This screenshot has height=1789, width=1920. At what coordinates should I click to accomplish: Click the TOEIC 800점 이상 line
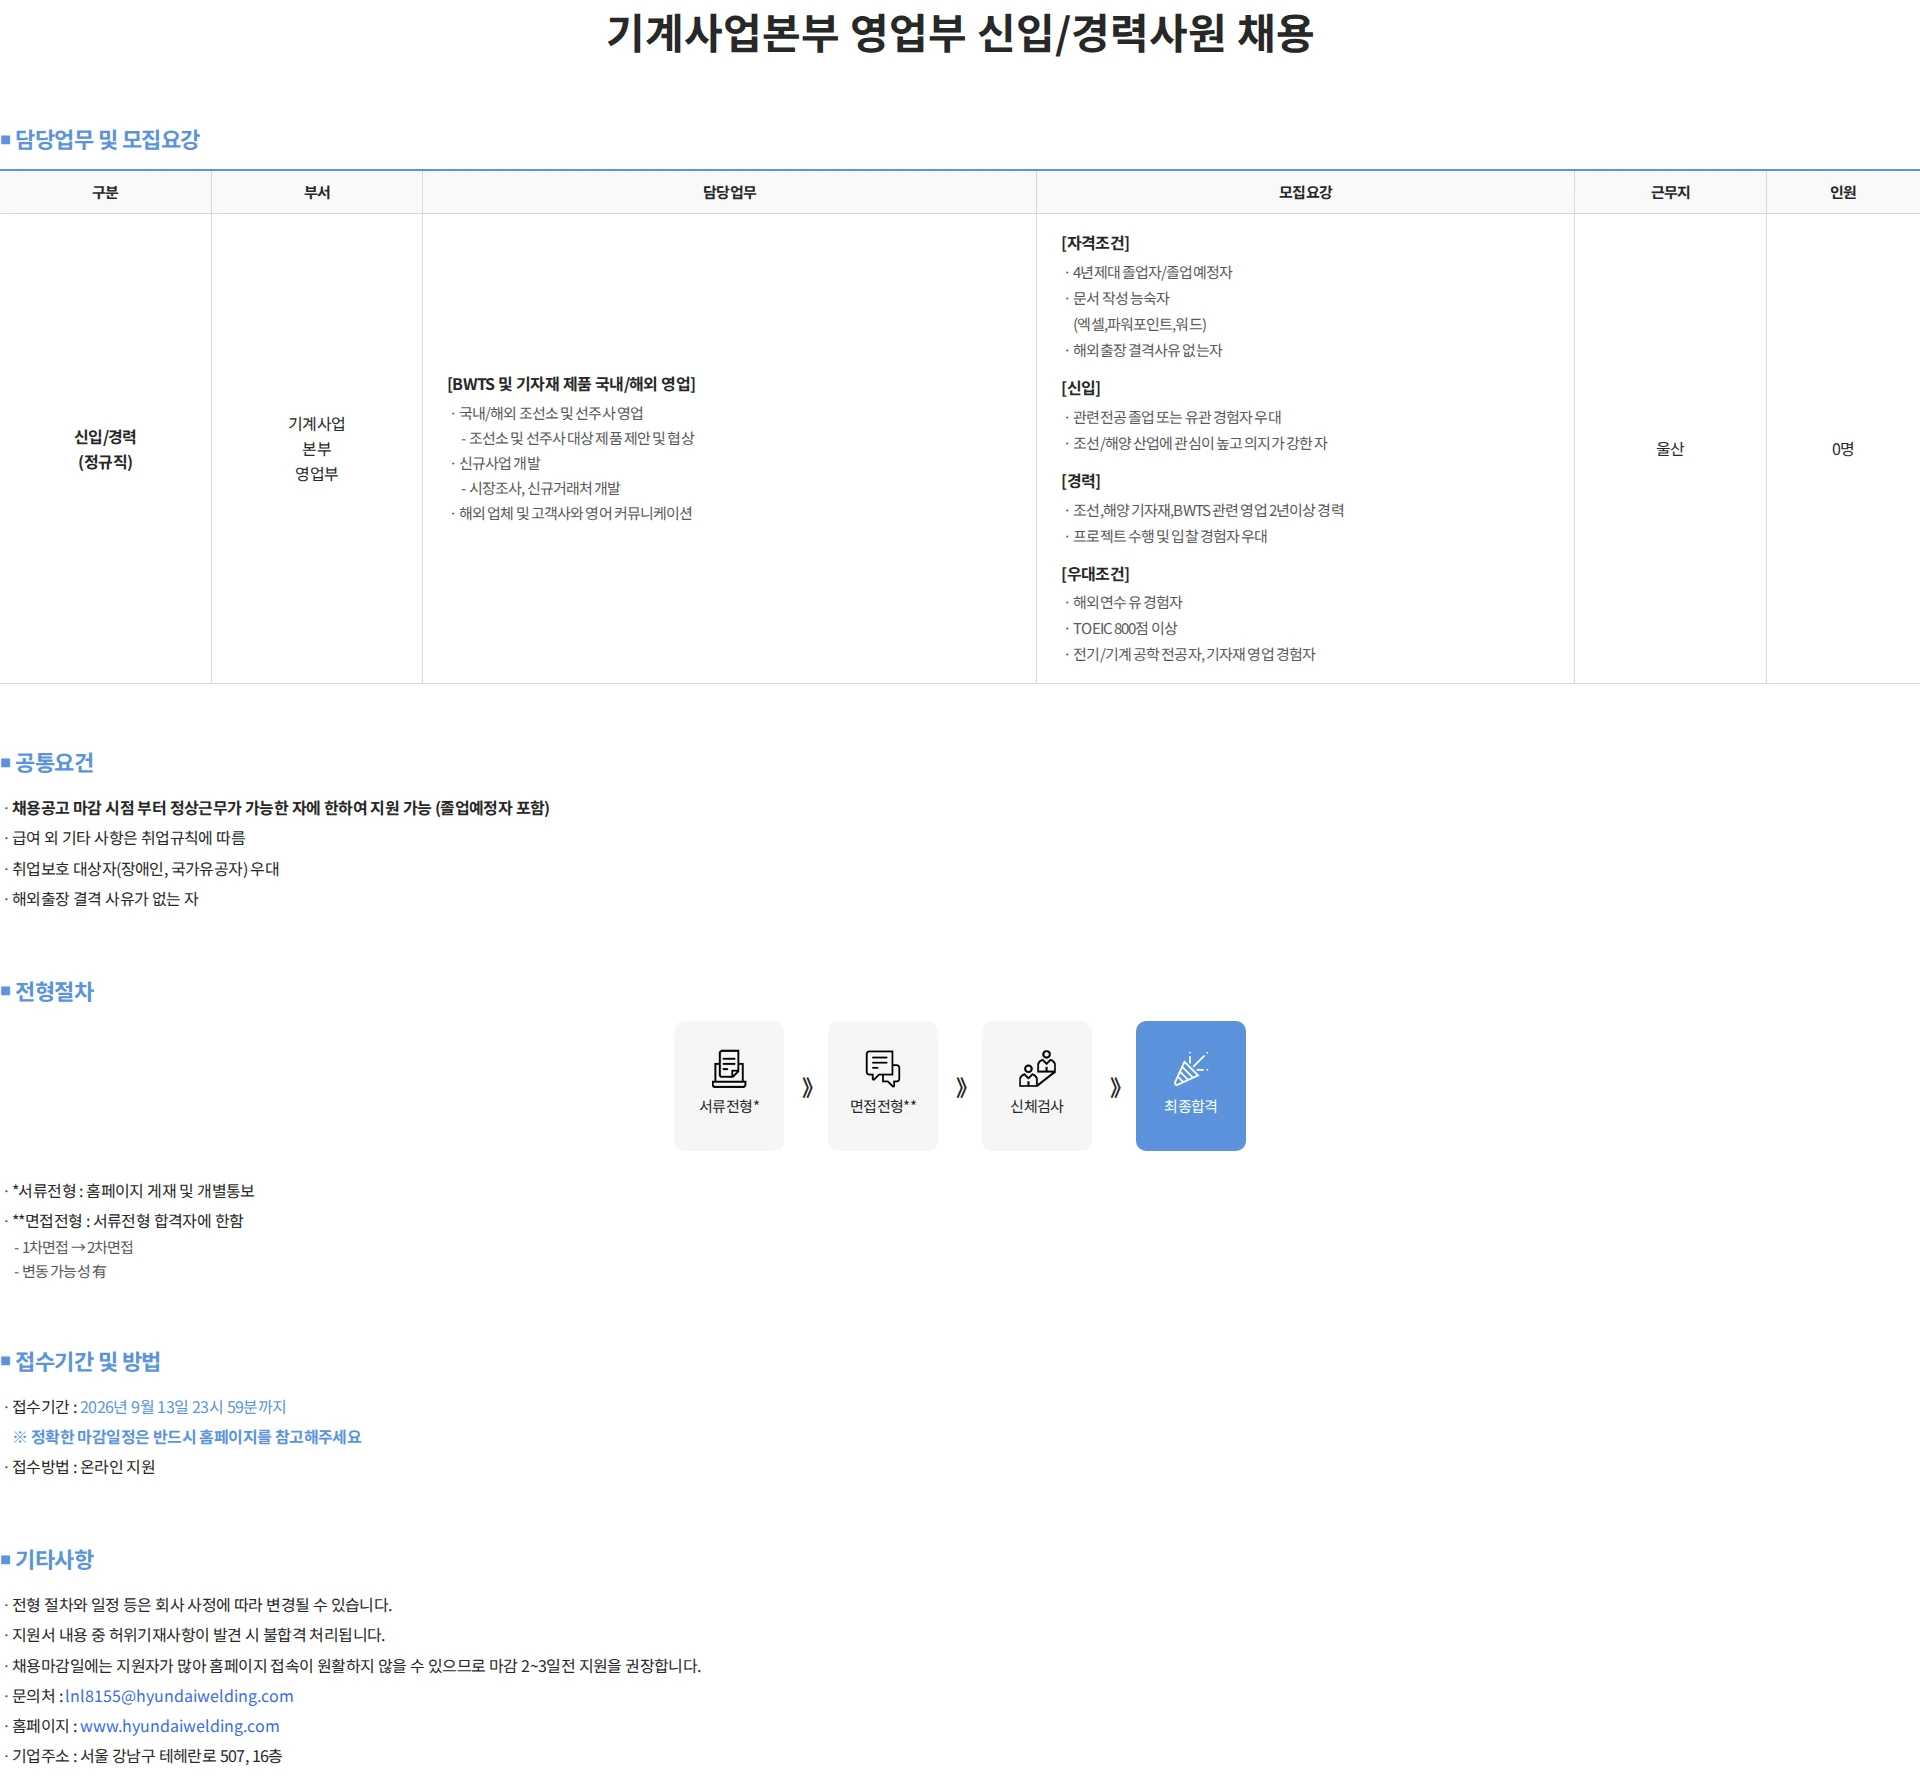(1125, 628)
